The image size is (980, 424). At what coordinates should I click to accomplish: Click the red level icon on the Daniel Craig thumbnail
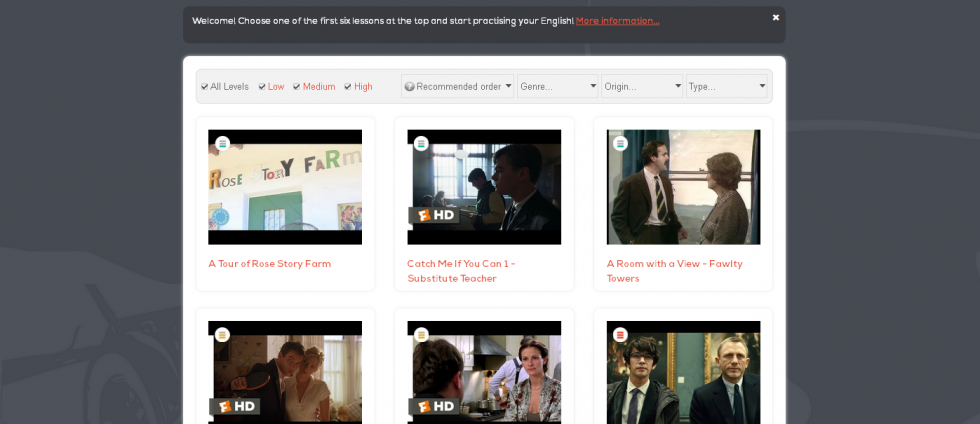click(621, 335)
